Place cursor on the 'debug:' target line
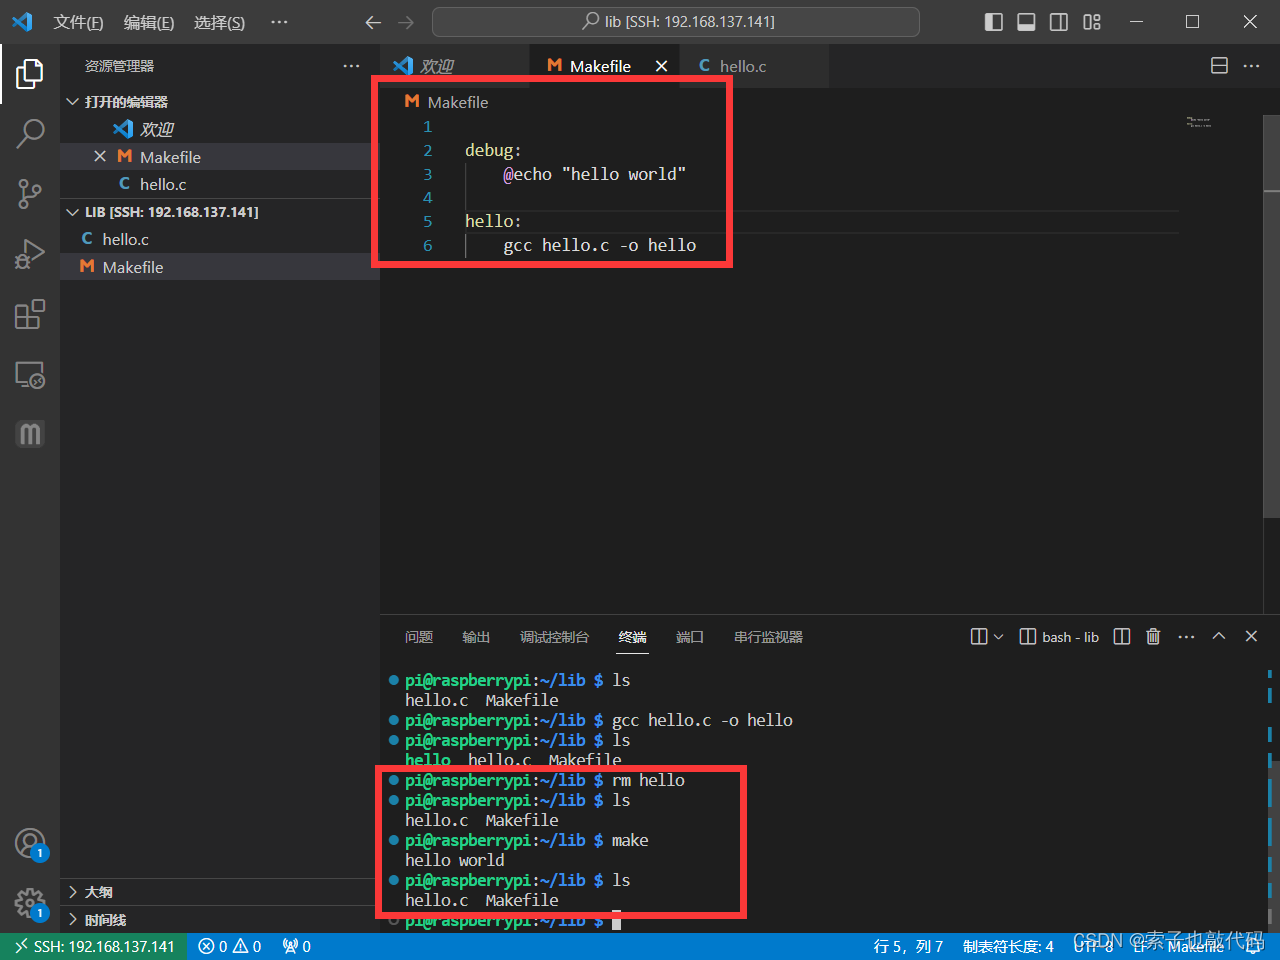 pos(493,150)
